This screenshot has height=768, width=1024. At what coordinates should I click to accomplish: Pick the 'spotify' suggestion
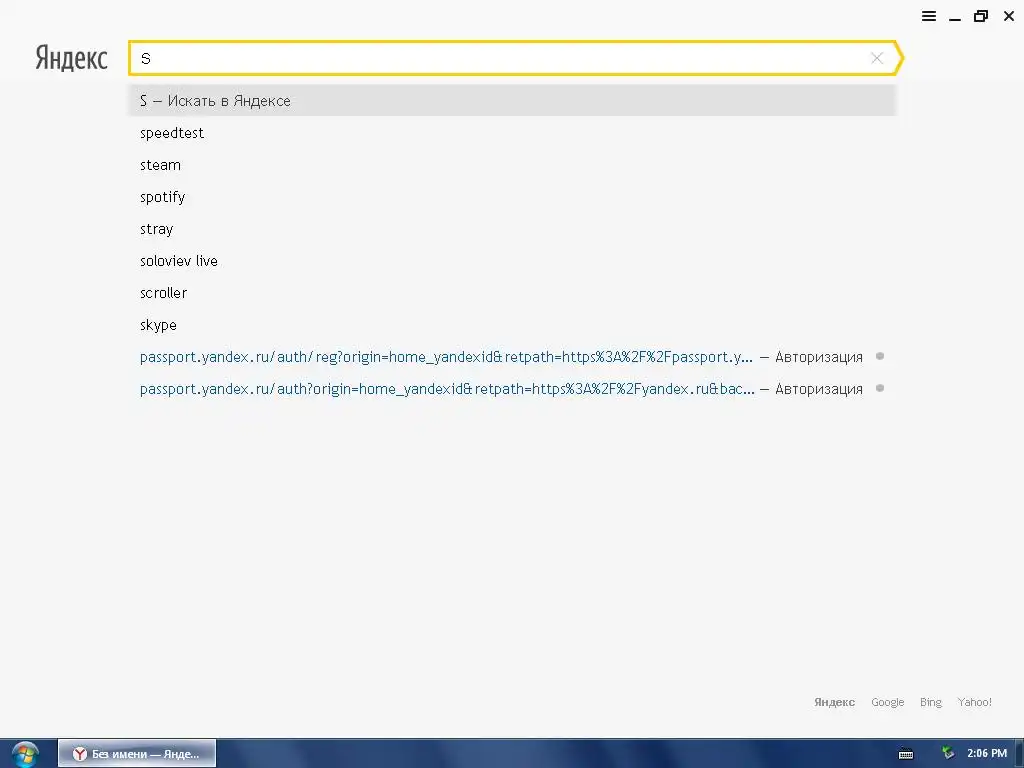[163, 197]
